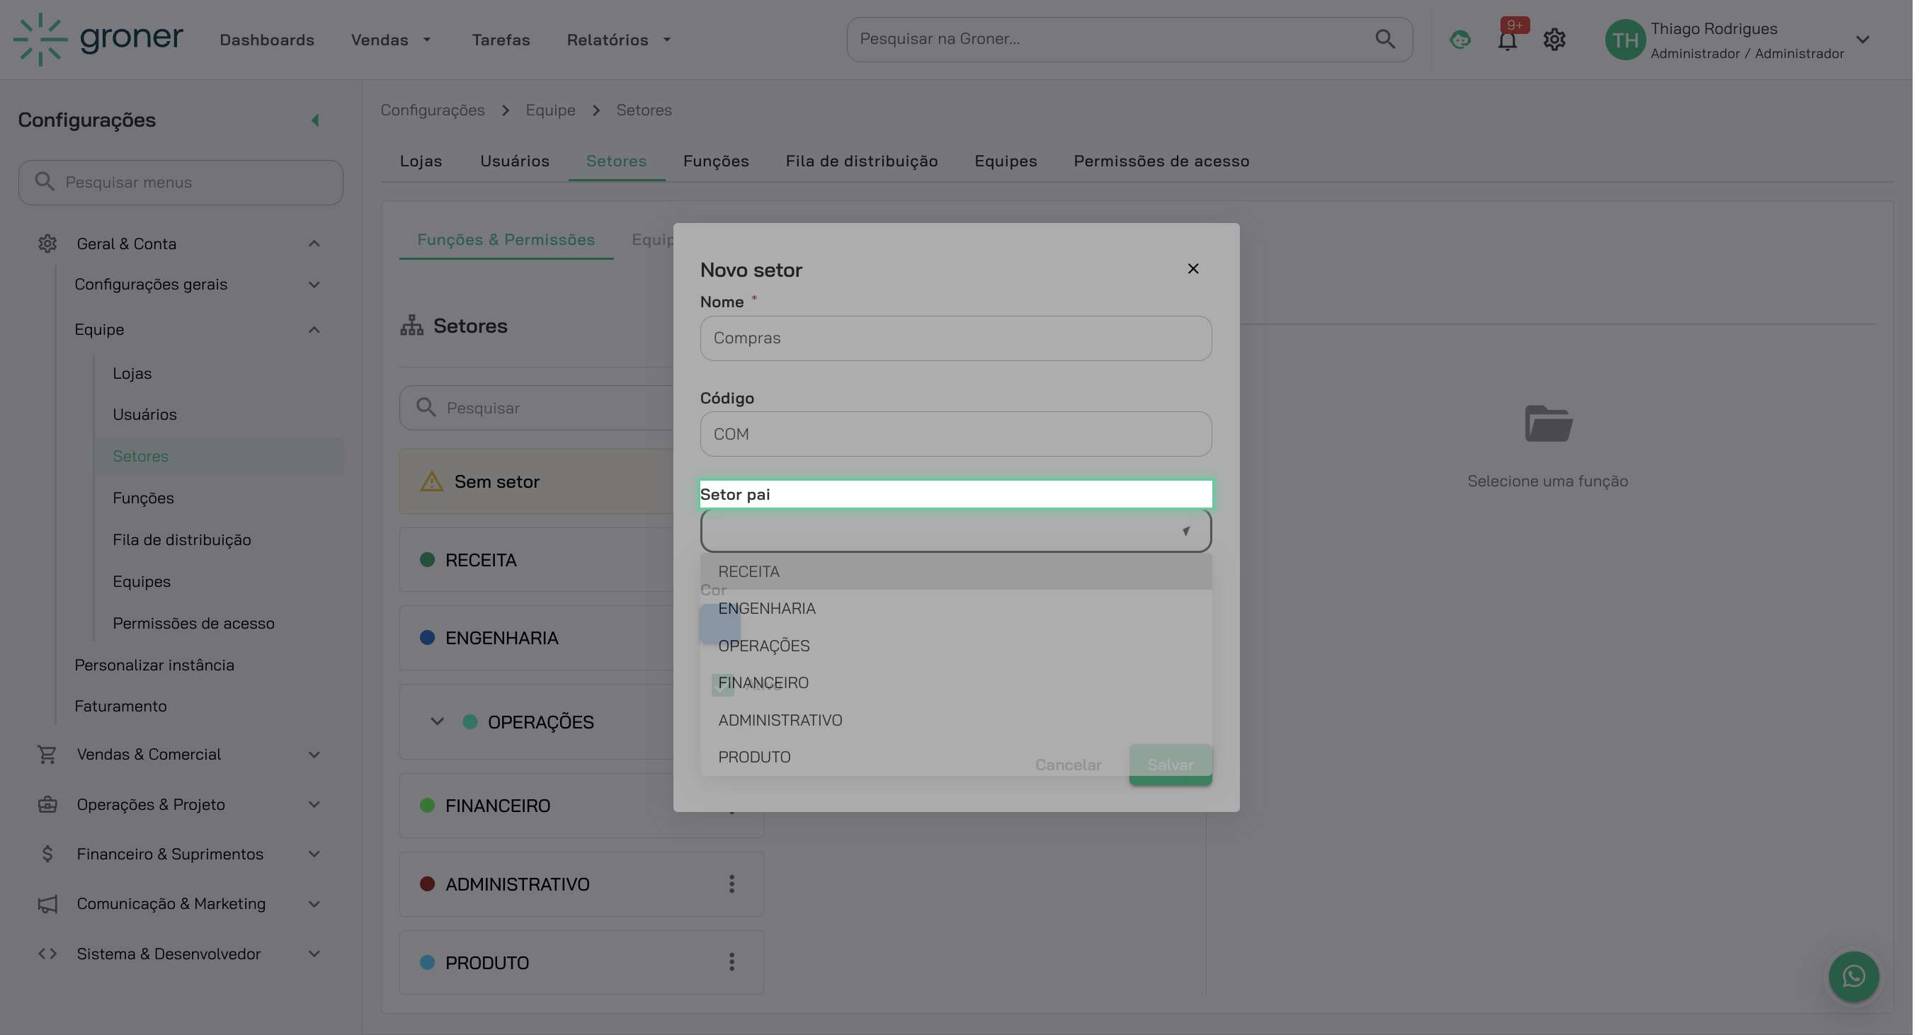Viewport: 1919px width, 1035px height.
Task: Click the Salvar button
Action: coord(1169,764)
